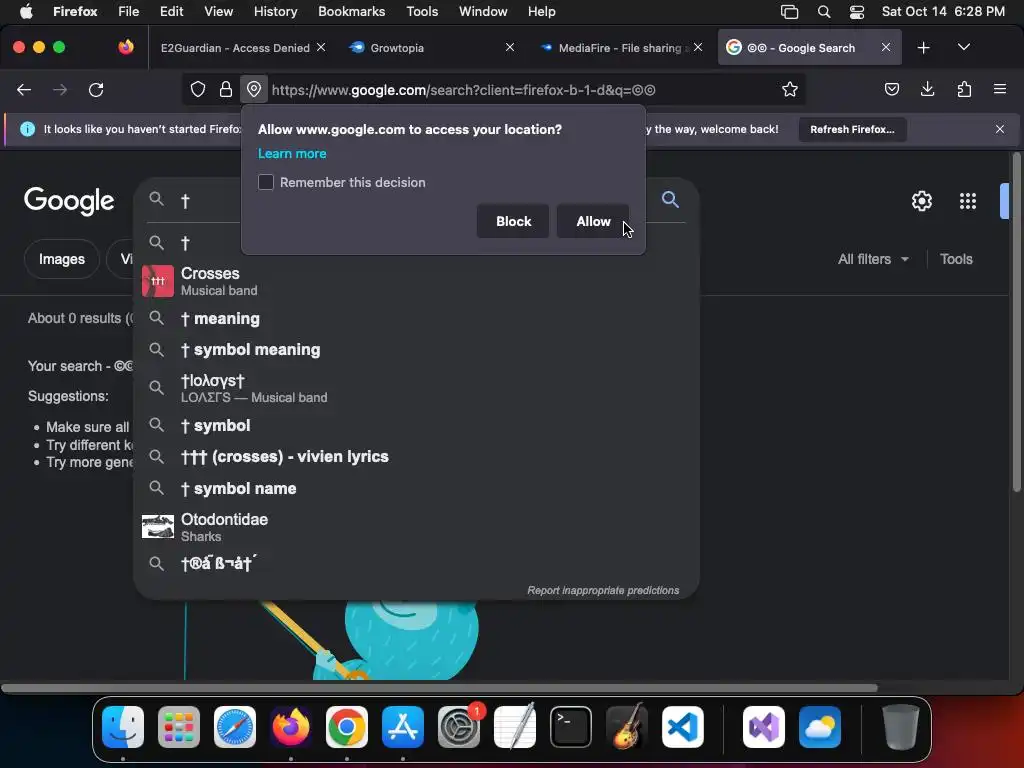1024x768 pixels.
Task: Open Terminal from the Dock
Action: [x=571, y=727]
